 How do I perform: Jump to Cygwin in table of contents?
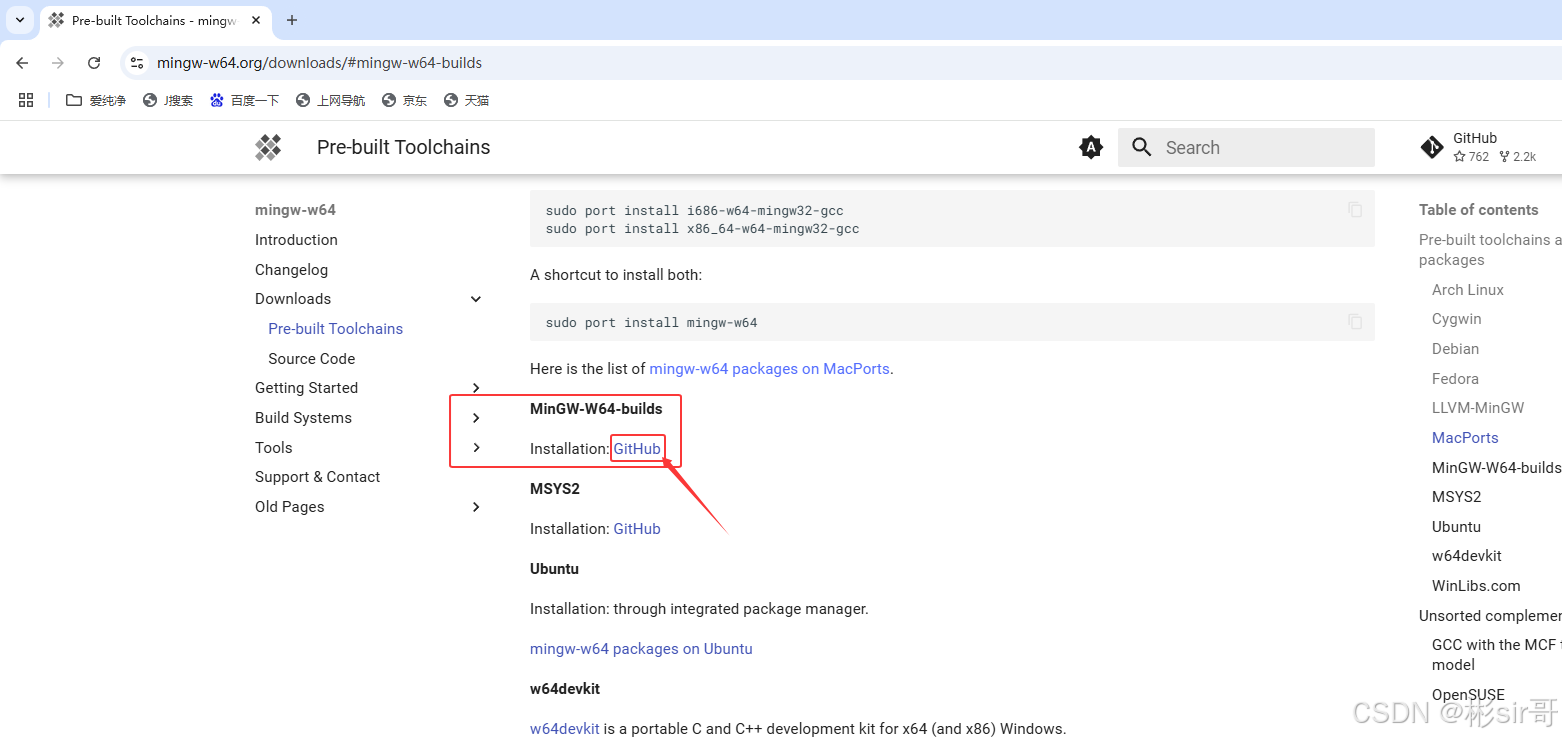pyautogui.click(x=1457, y=319)
